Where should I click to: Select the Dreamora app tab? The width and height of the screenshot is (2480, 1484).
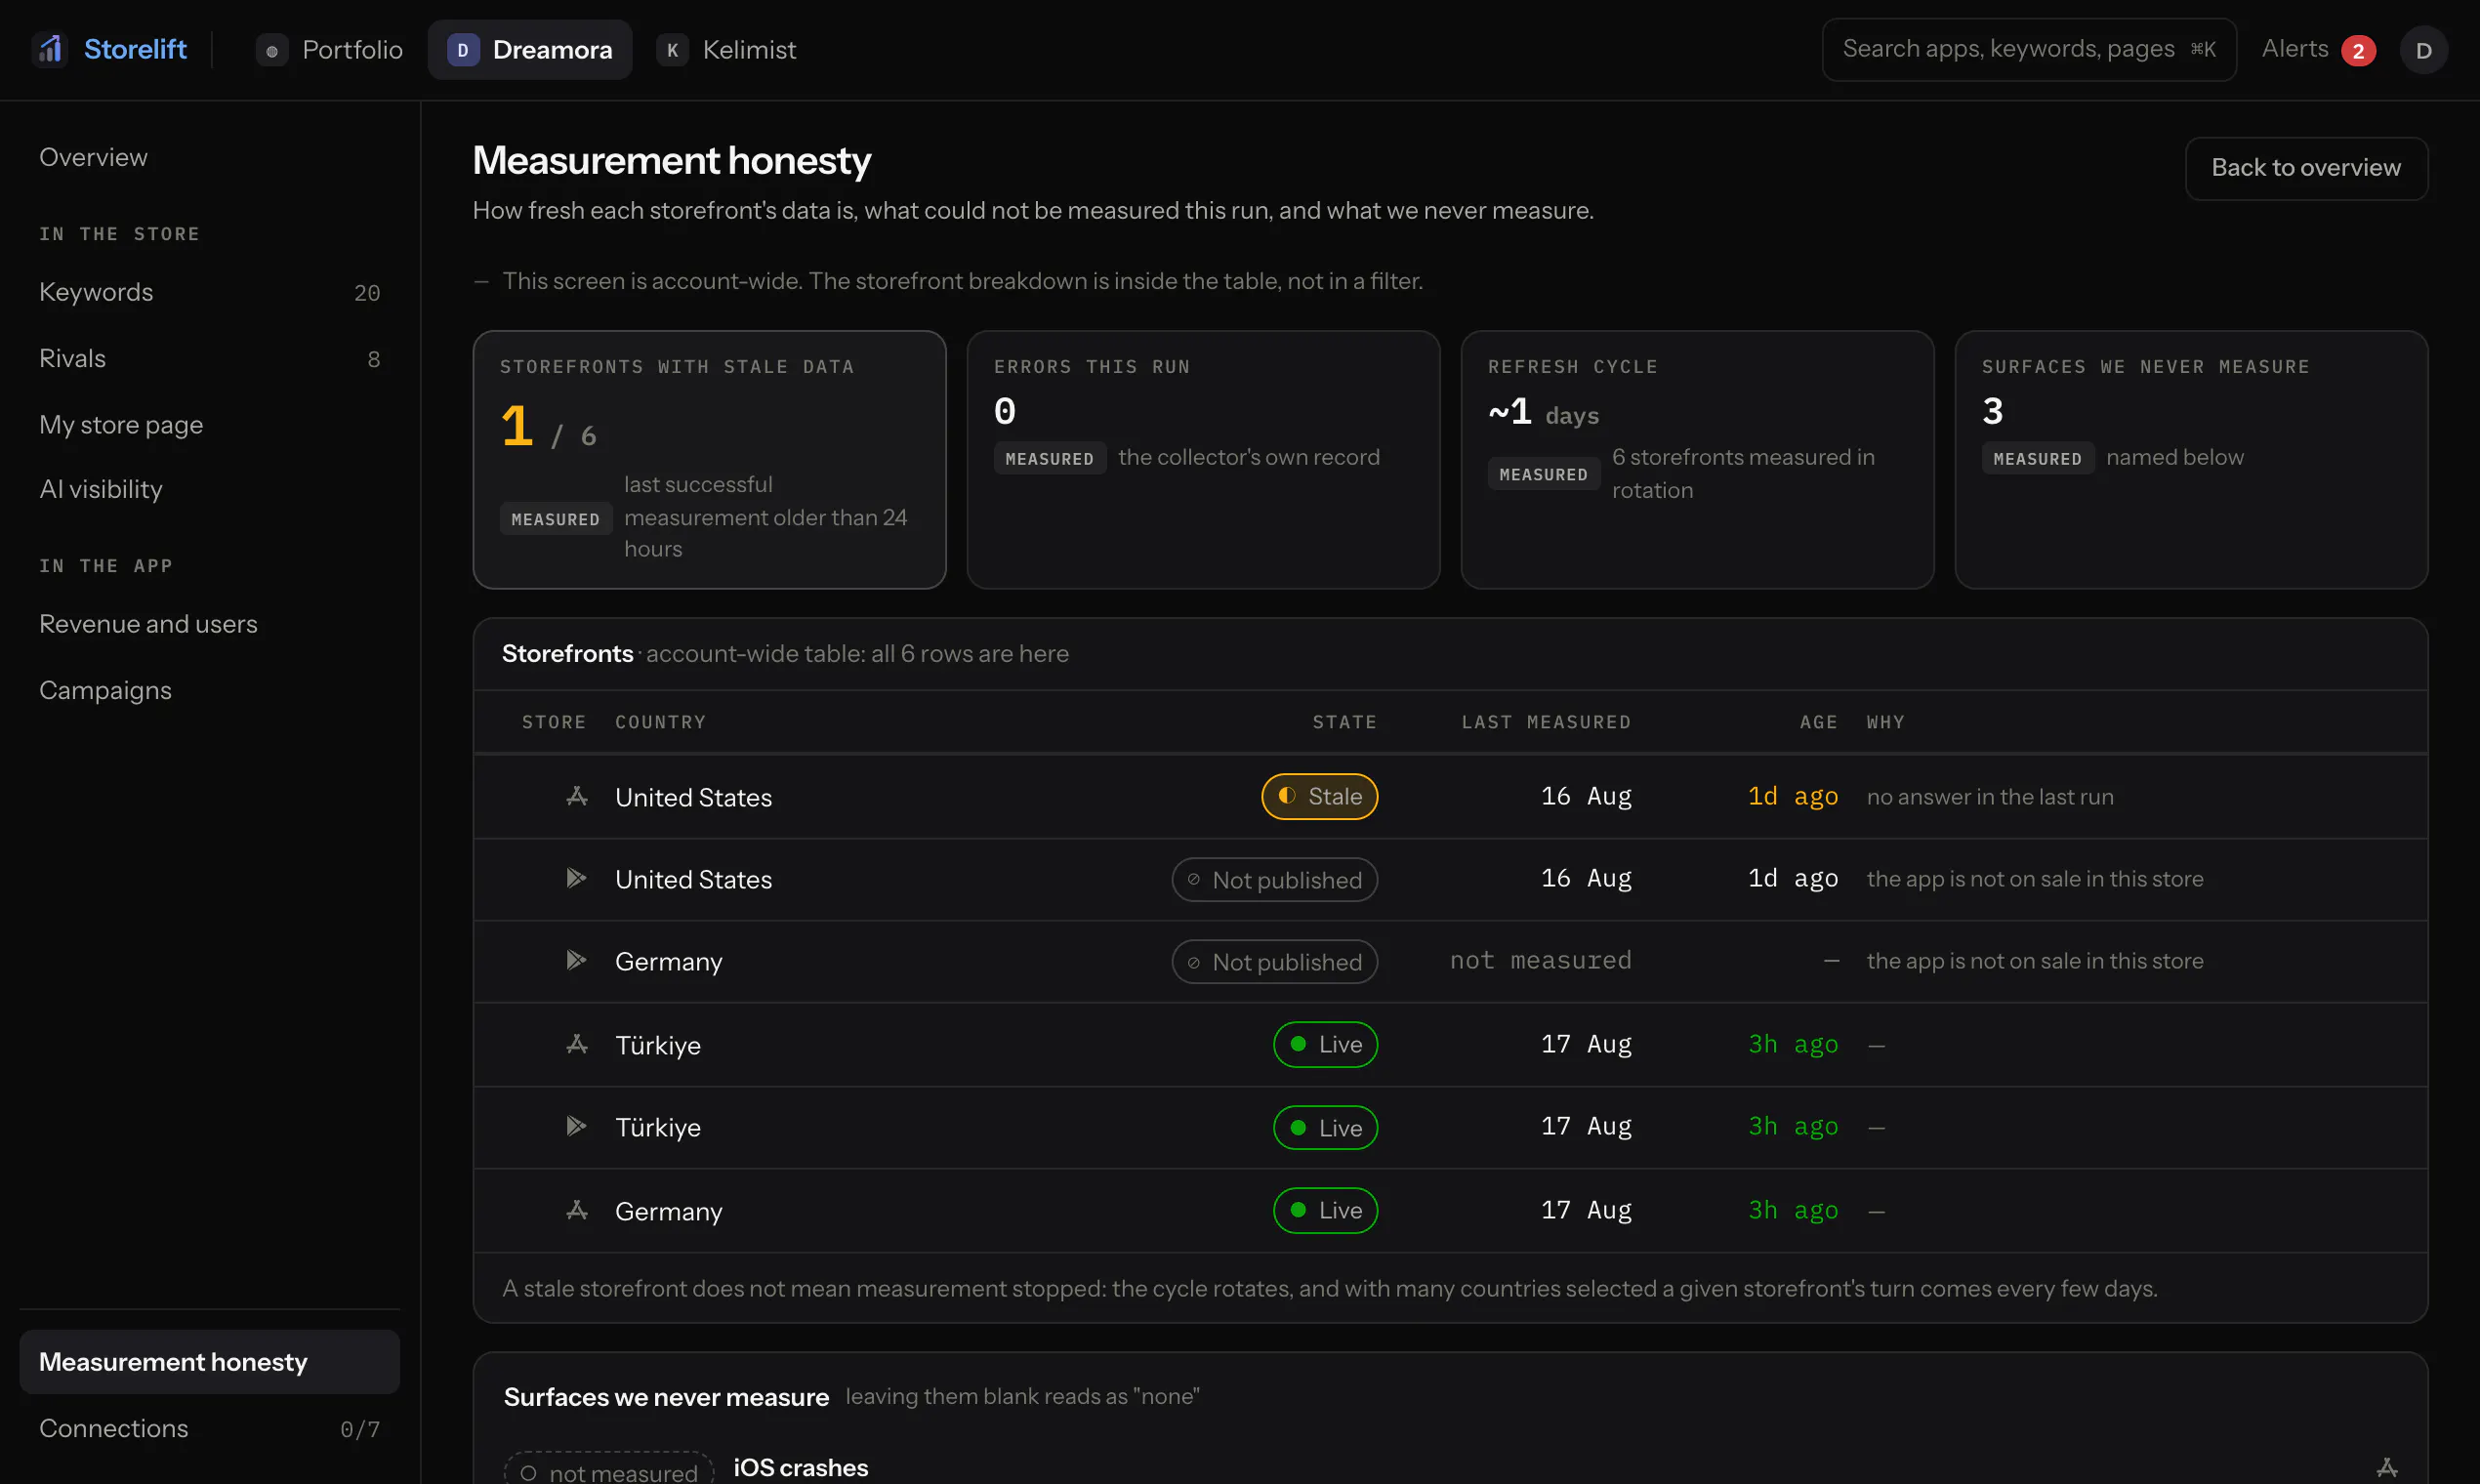pyautogui.click(x=530, y=49)
